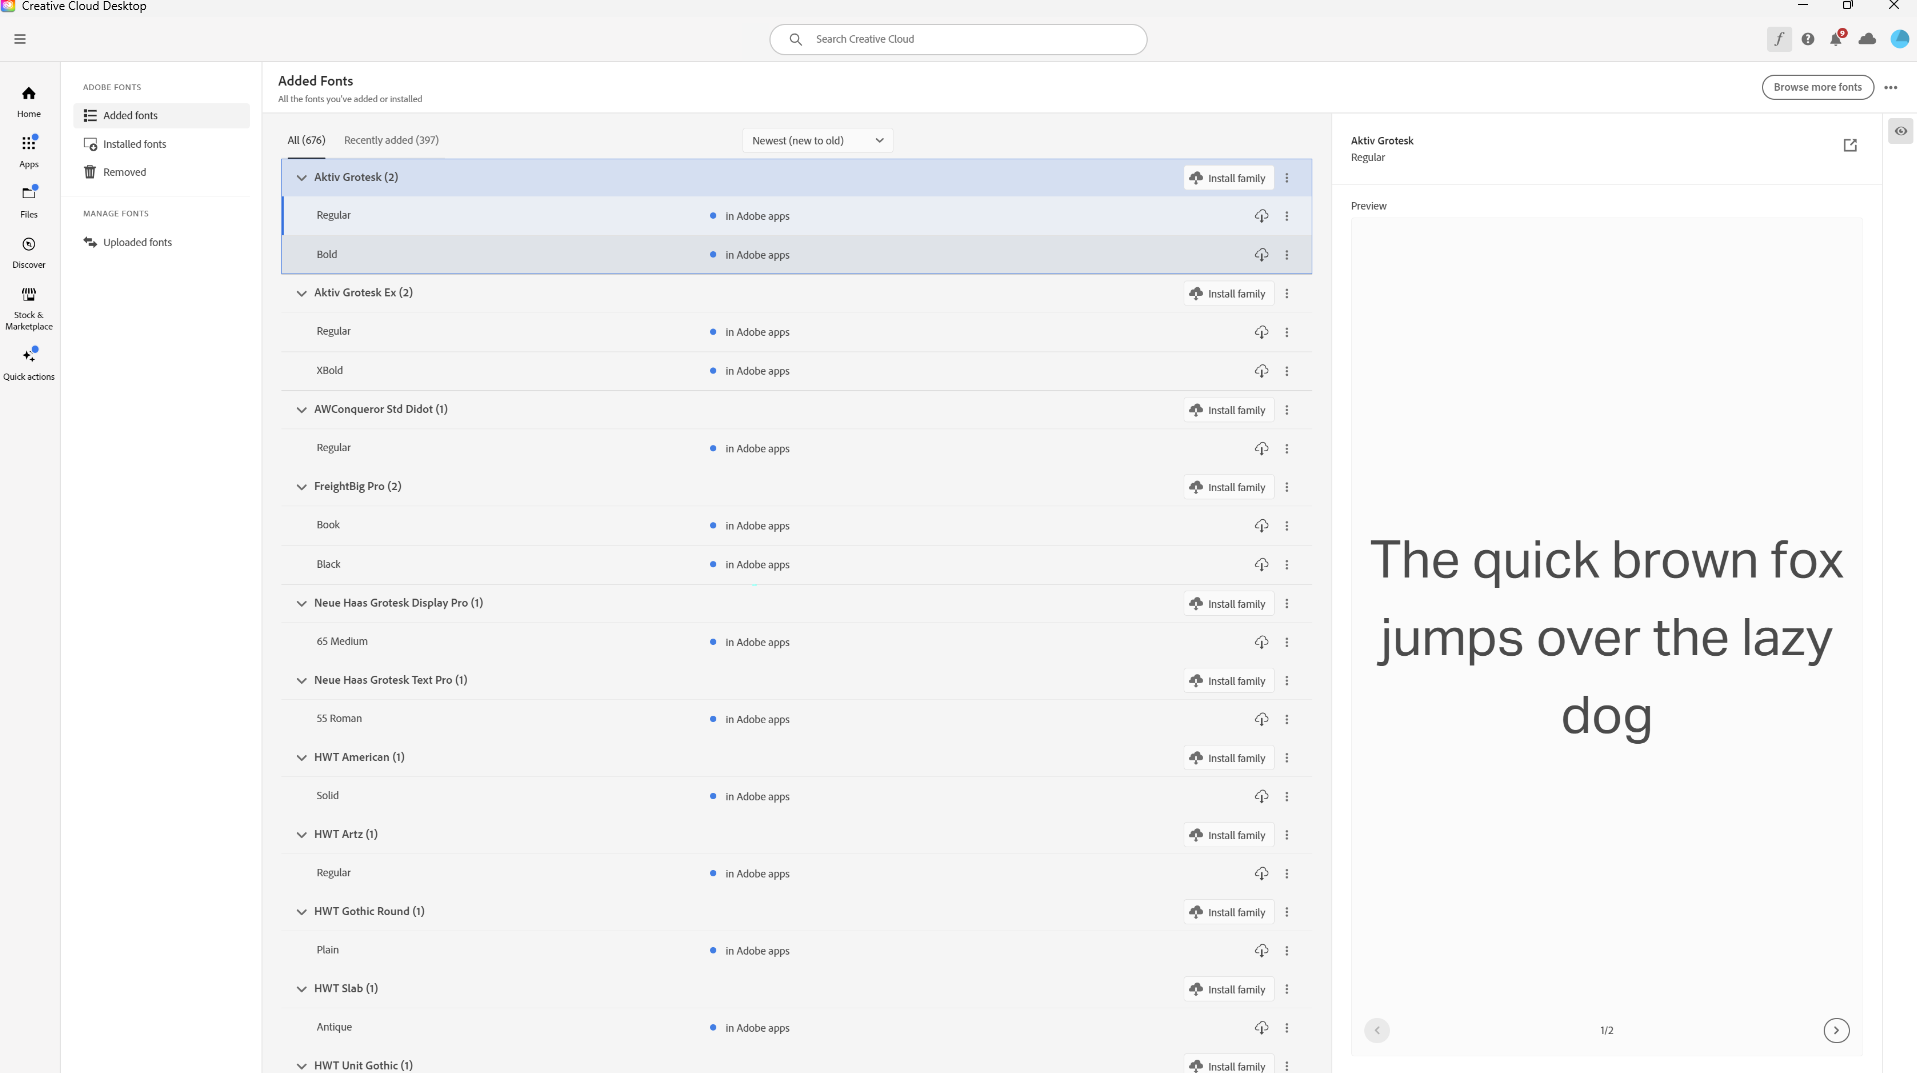Image resolution: width=1917 pixels, height=1073 pixels.
Task: Open more options for AWConqueror Std Didot Regular
Action: click(1287, 449)
